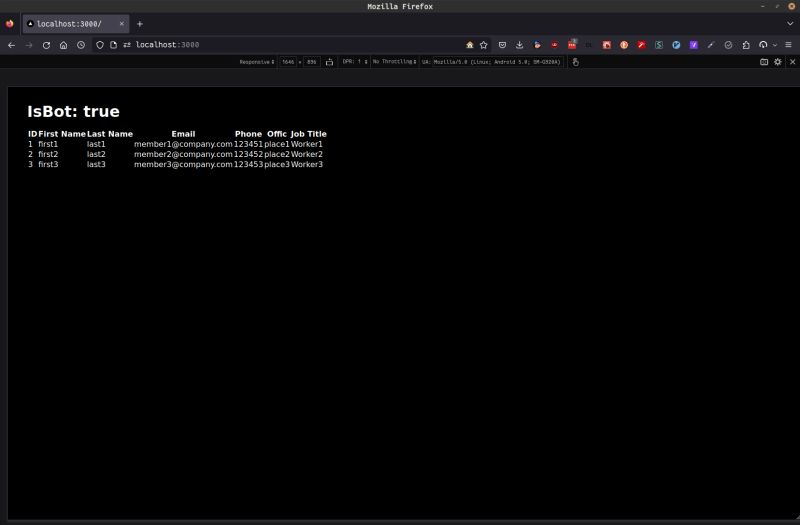800x525 pixels.
Task: Edit the viewport height field
Action: 312,62
